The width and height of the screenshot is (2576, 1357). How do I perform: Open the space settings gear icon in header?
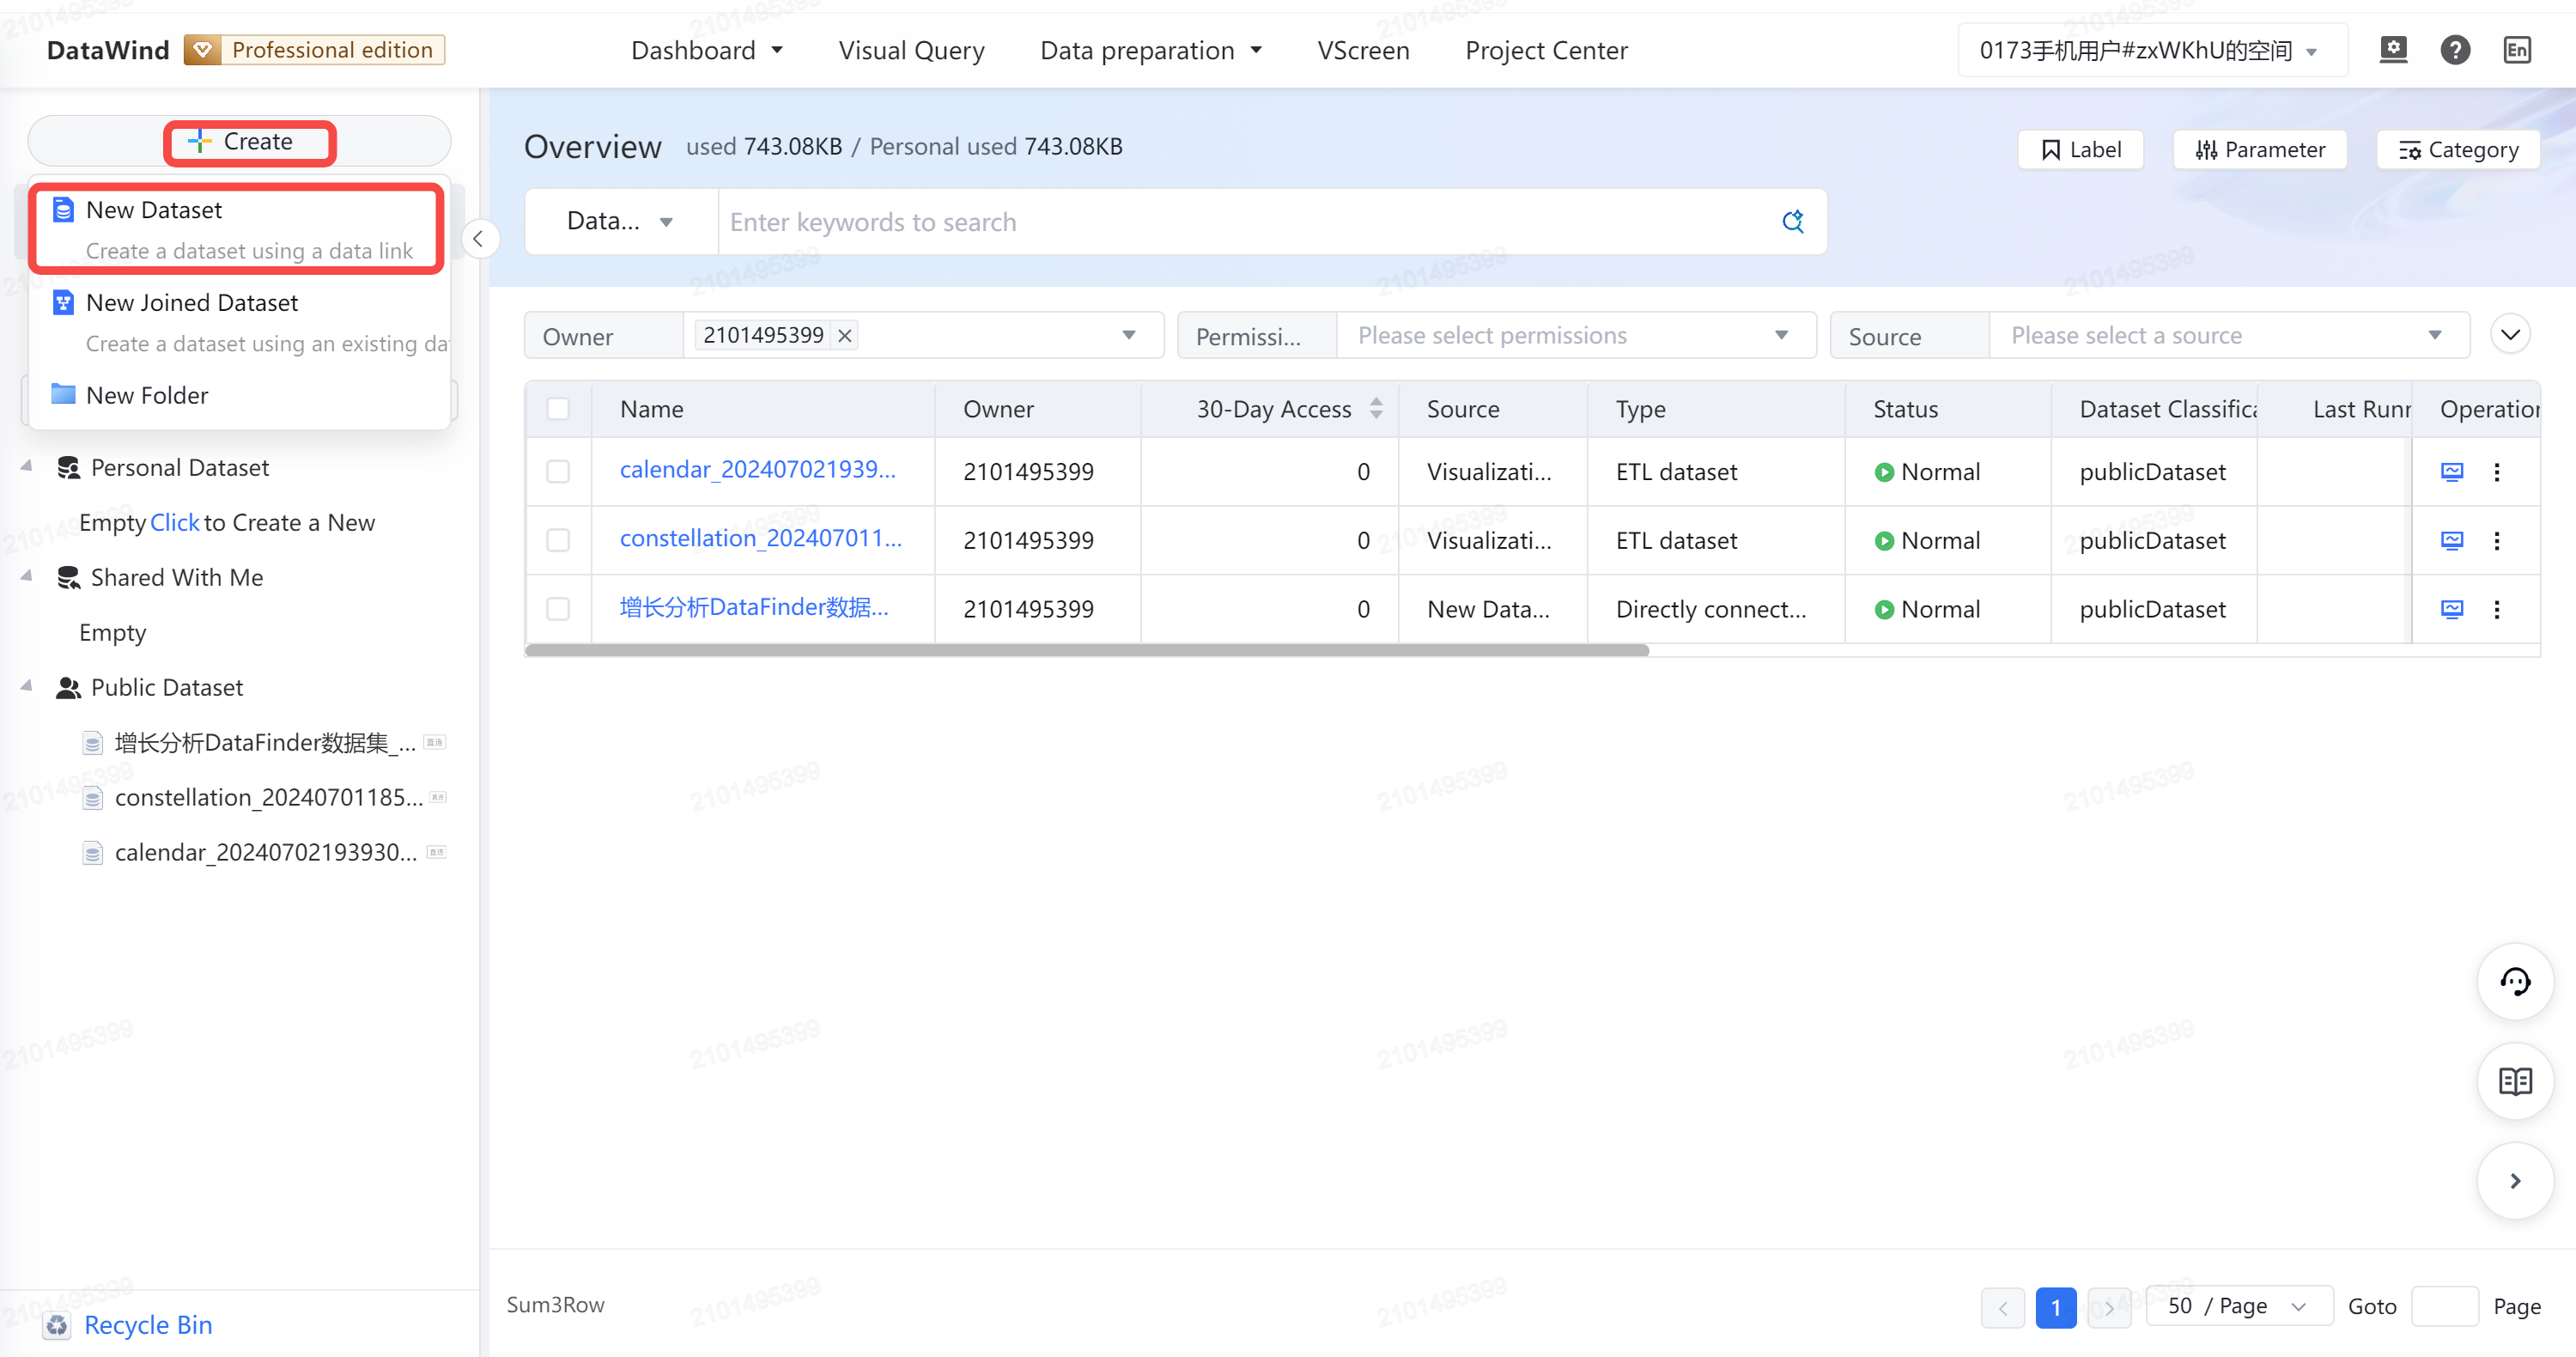2392,49
